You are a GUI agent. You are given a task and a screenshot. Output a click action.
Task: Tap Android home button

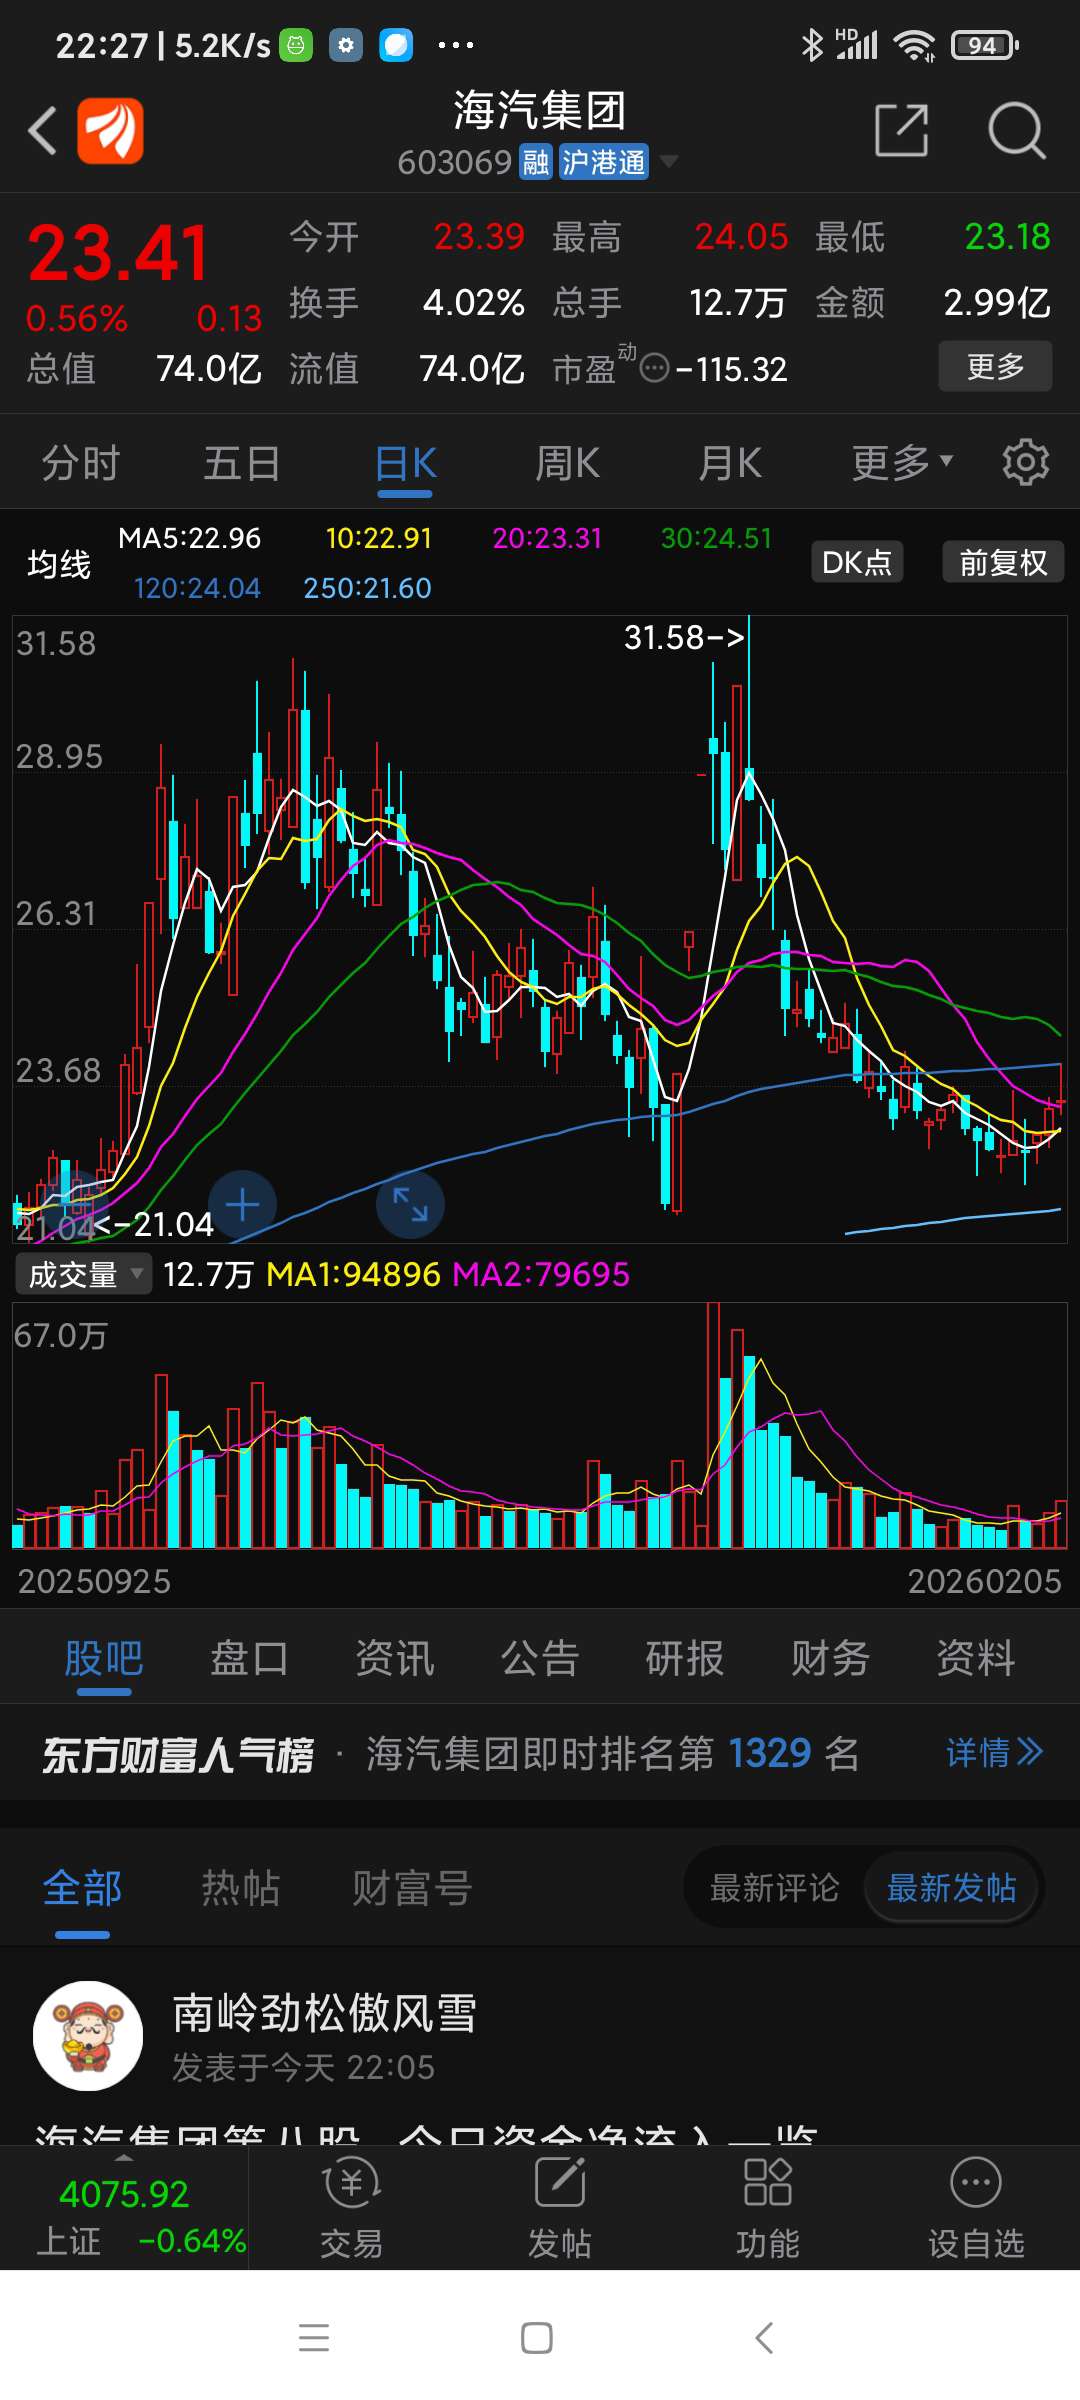pos(537,2337)
